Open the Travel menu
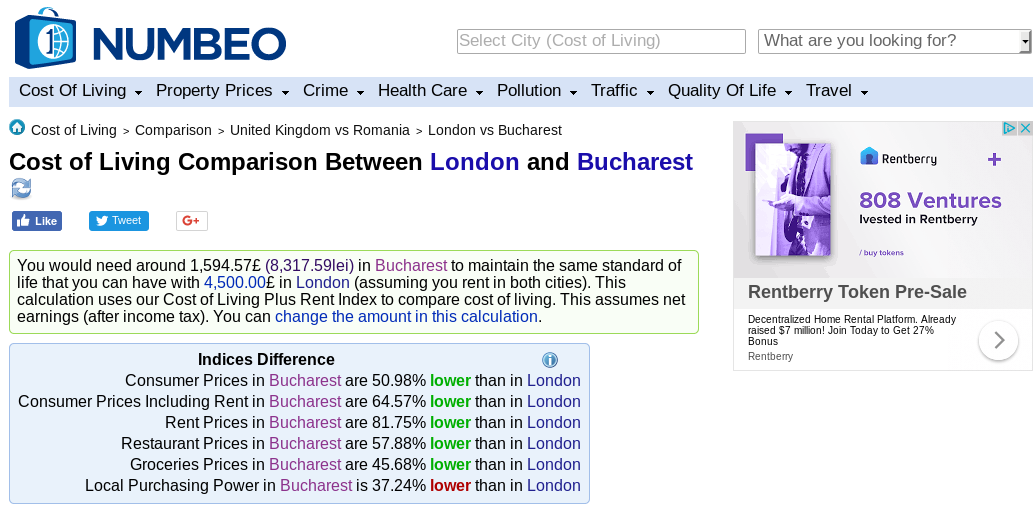 click(837, 91)
